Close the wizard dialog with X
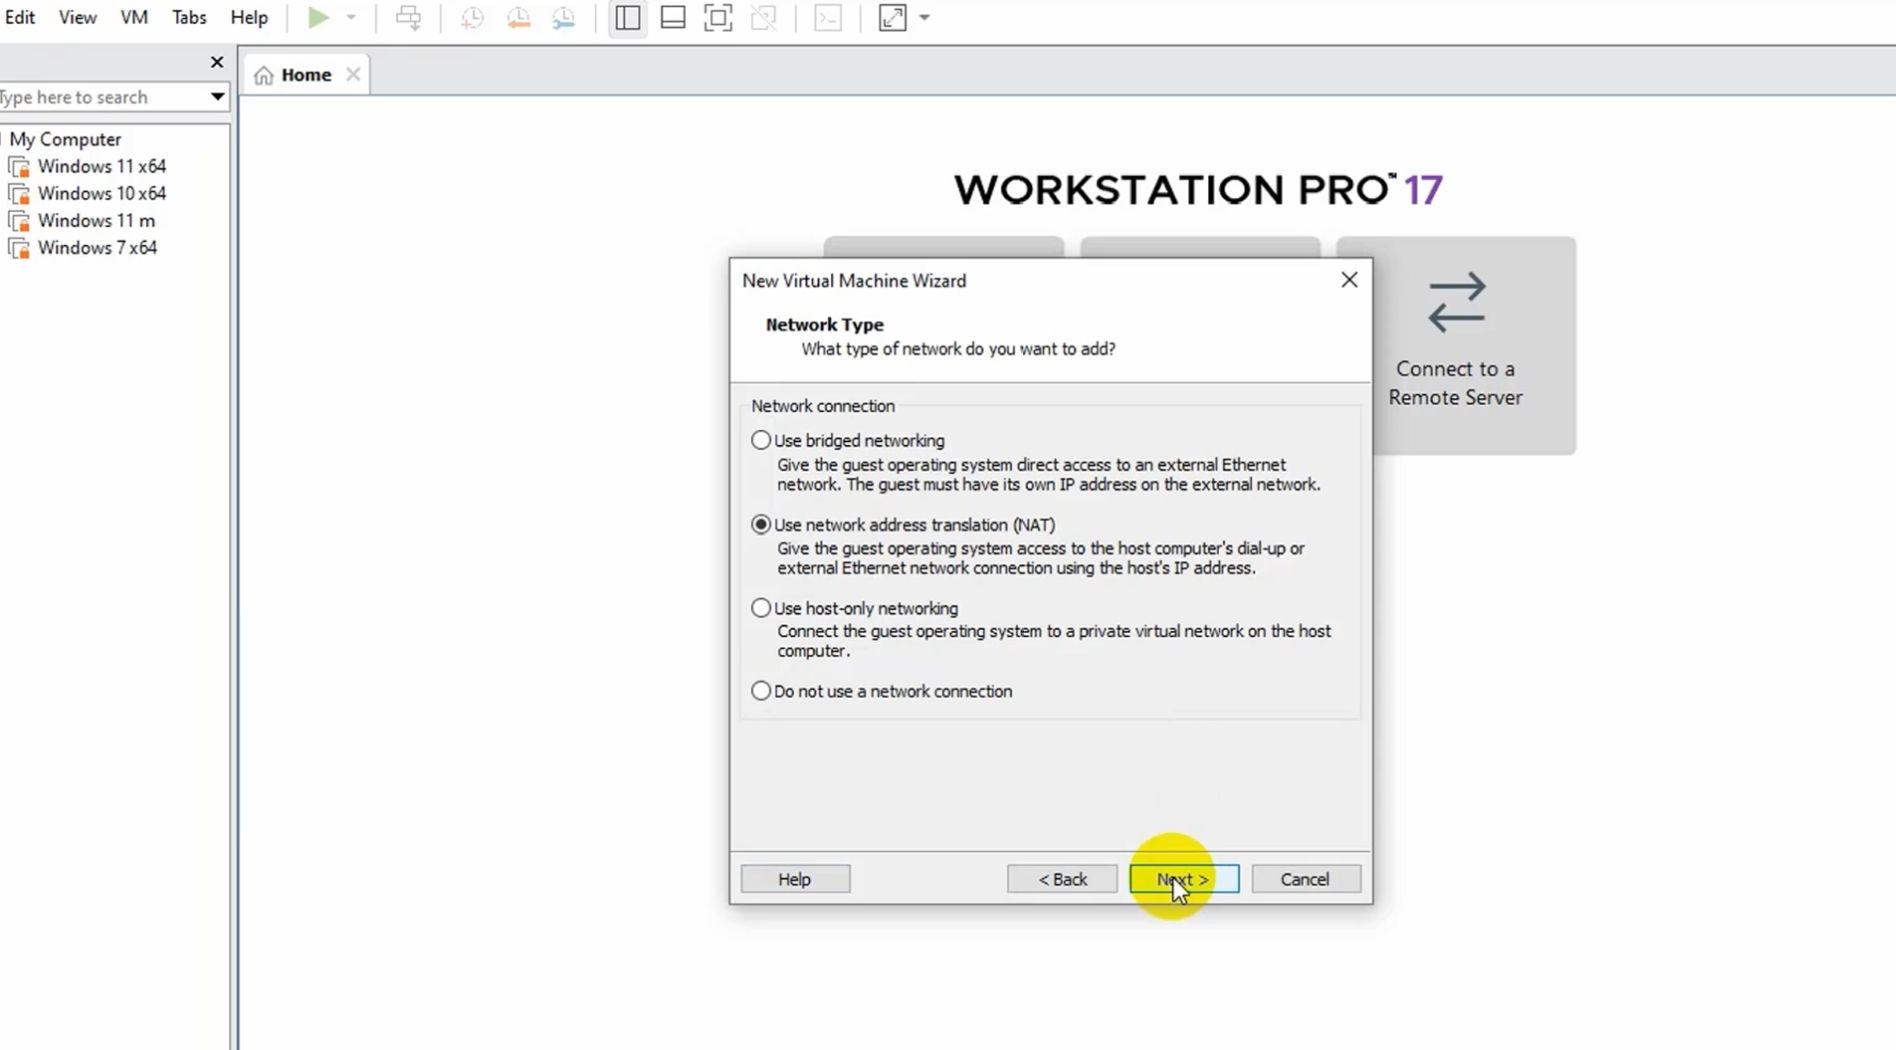This screenshot has width=1896, height=1050. (x=1349, y=280)
